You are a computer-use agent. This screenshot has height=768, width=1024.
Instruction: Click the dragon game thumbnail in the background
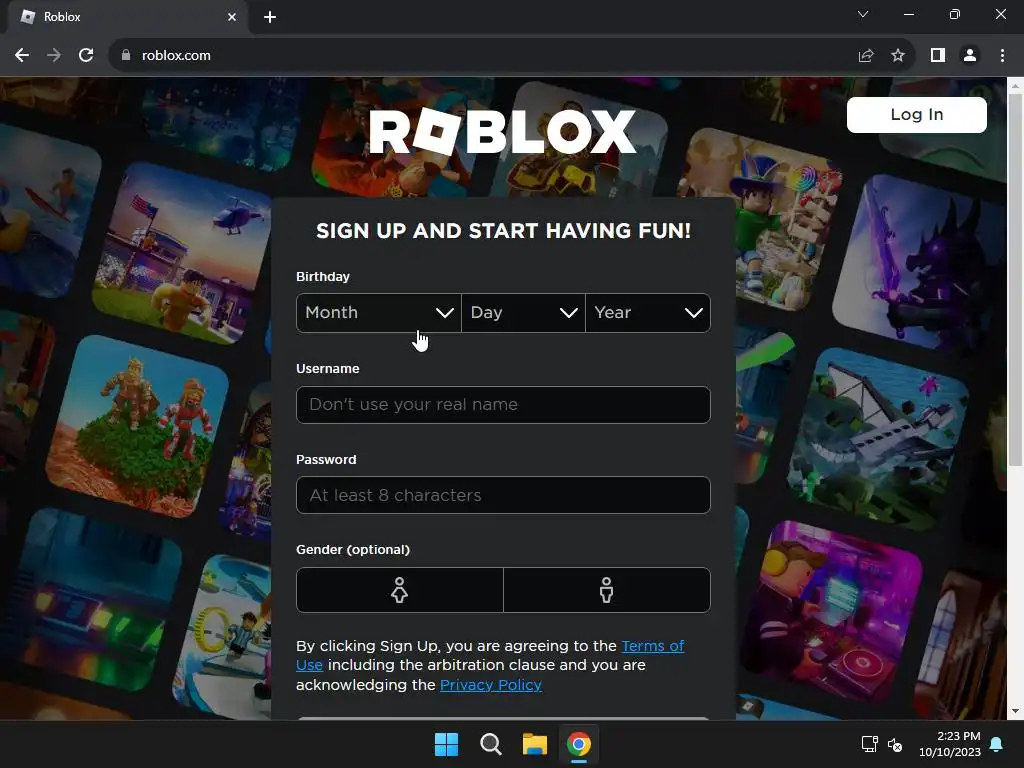click(x=921, y=261)
